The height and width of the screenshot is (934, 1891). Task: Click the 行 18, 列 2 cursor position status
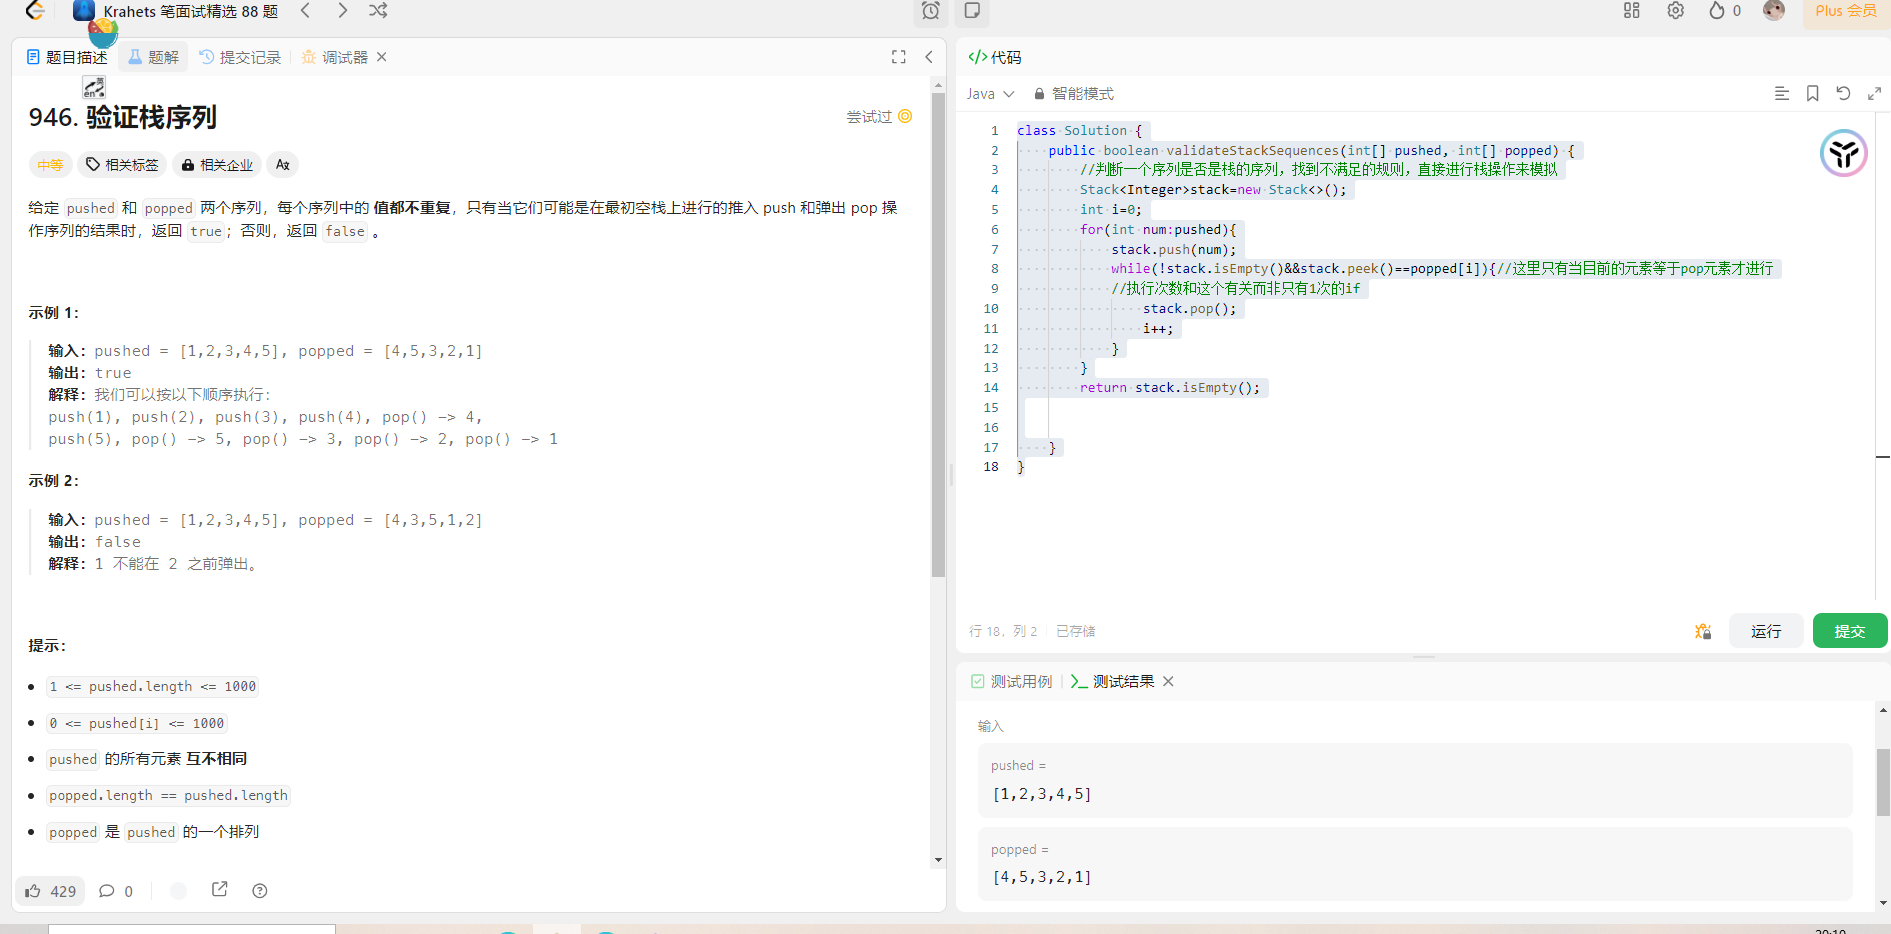click(1003, 632)
